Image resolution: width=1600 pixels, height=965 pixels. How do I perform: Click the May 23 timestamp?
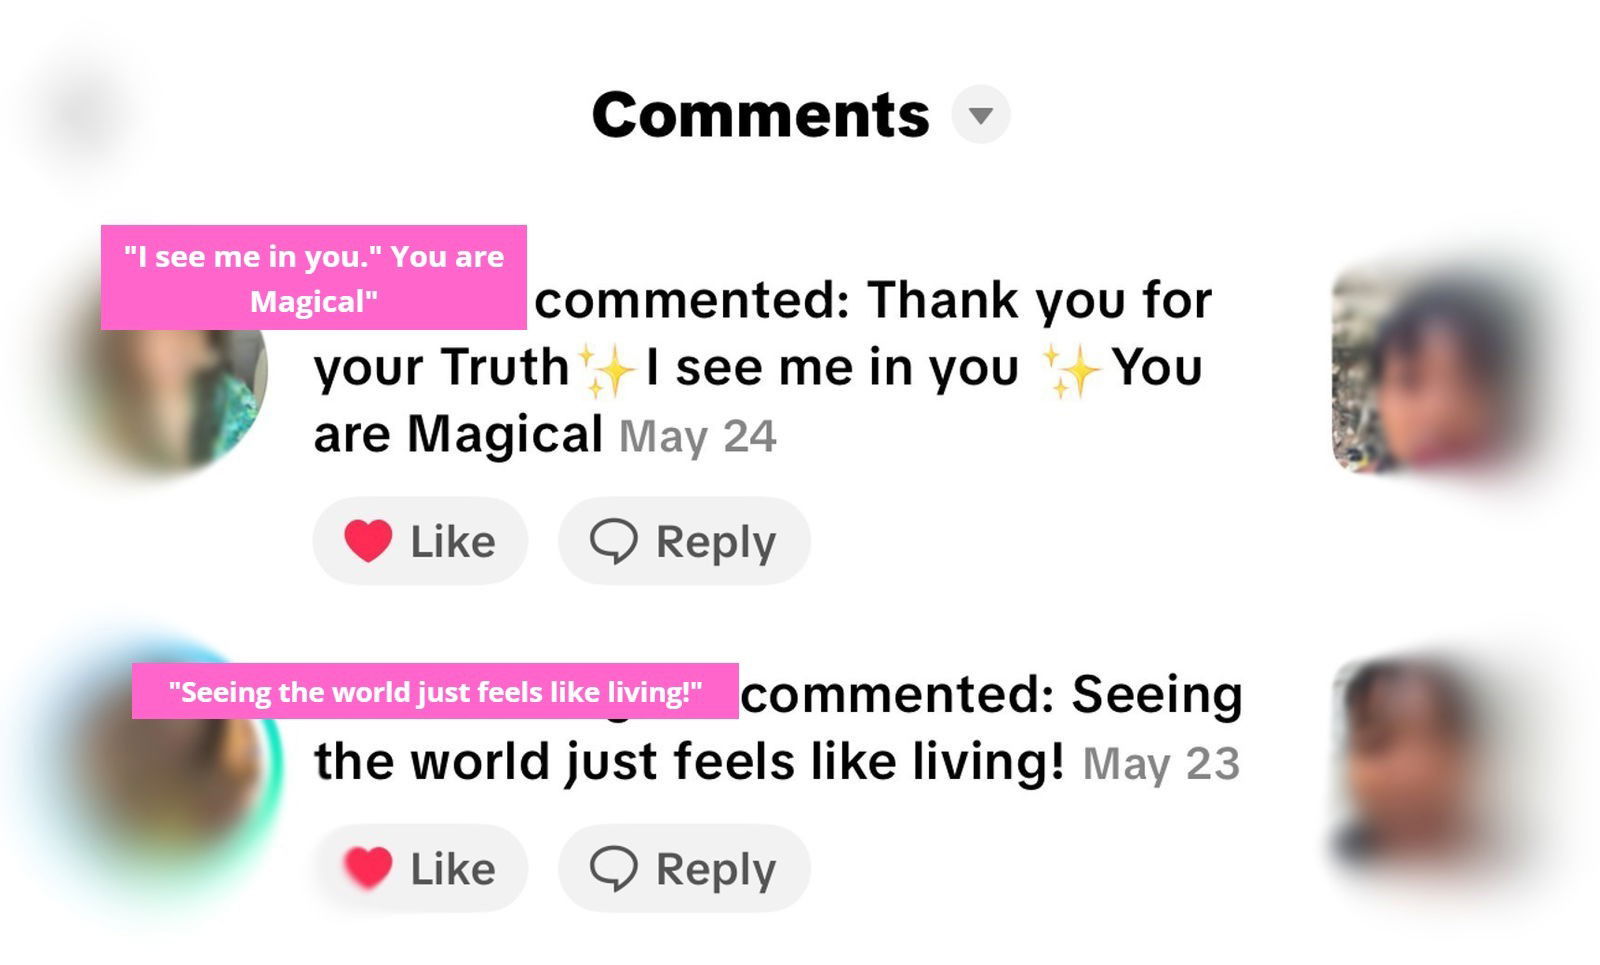tap(1161, 765)
